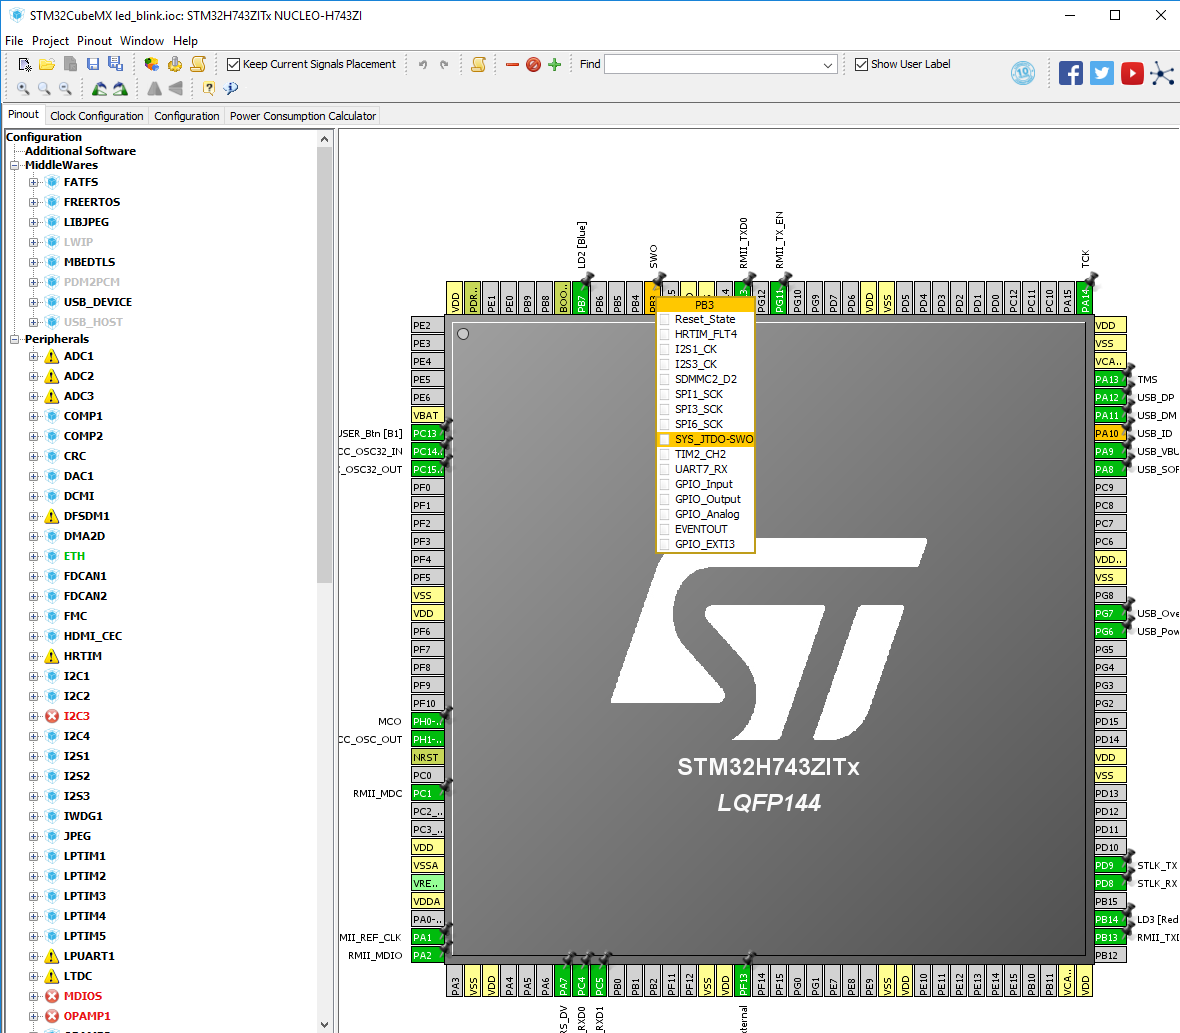The image size is (1180, 1033).
Task: Switch to Power Consumption Calculator tab
Action: [x=303, y=116]
